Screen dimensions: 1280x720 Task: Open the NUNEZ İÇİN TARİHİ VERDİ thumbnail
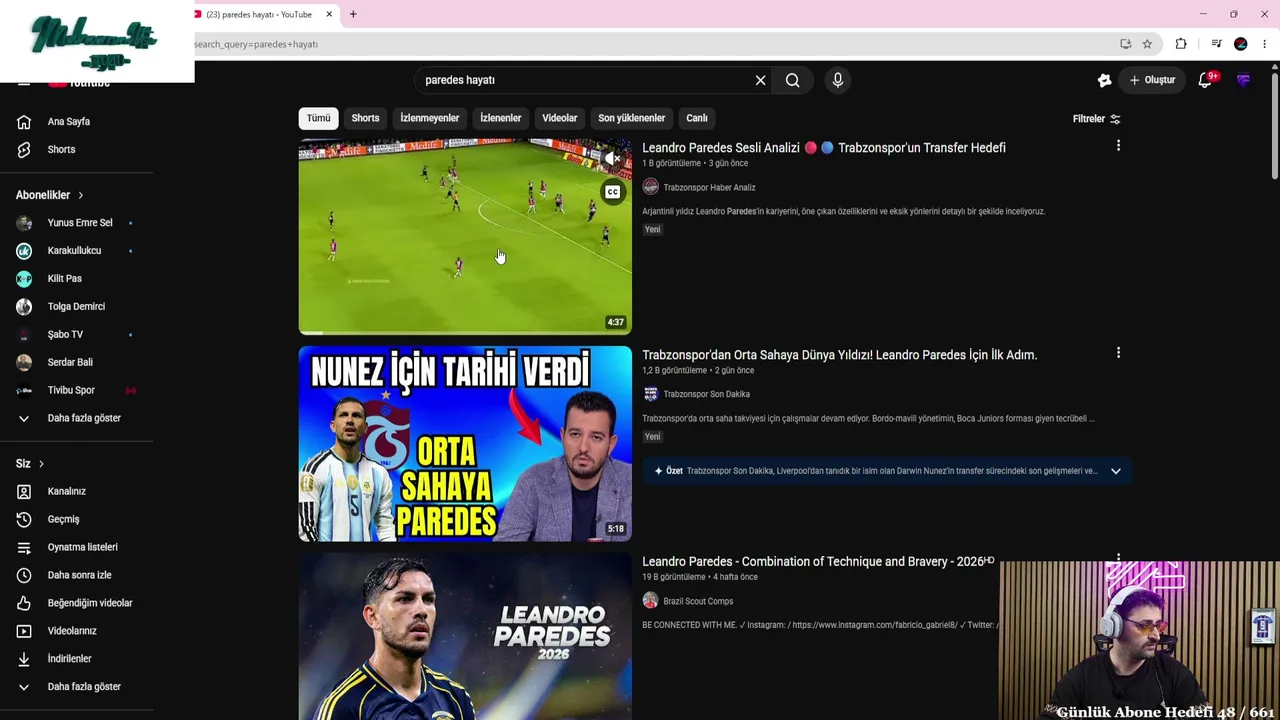pos(465,444)
